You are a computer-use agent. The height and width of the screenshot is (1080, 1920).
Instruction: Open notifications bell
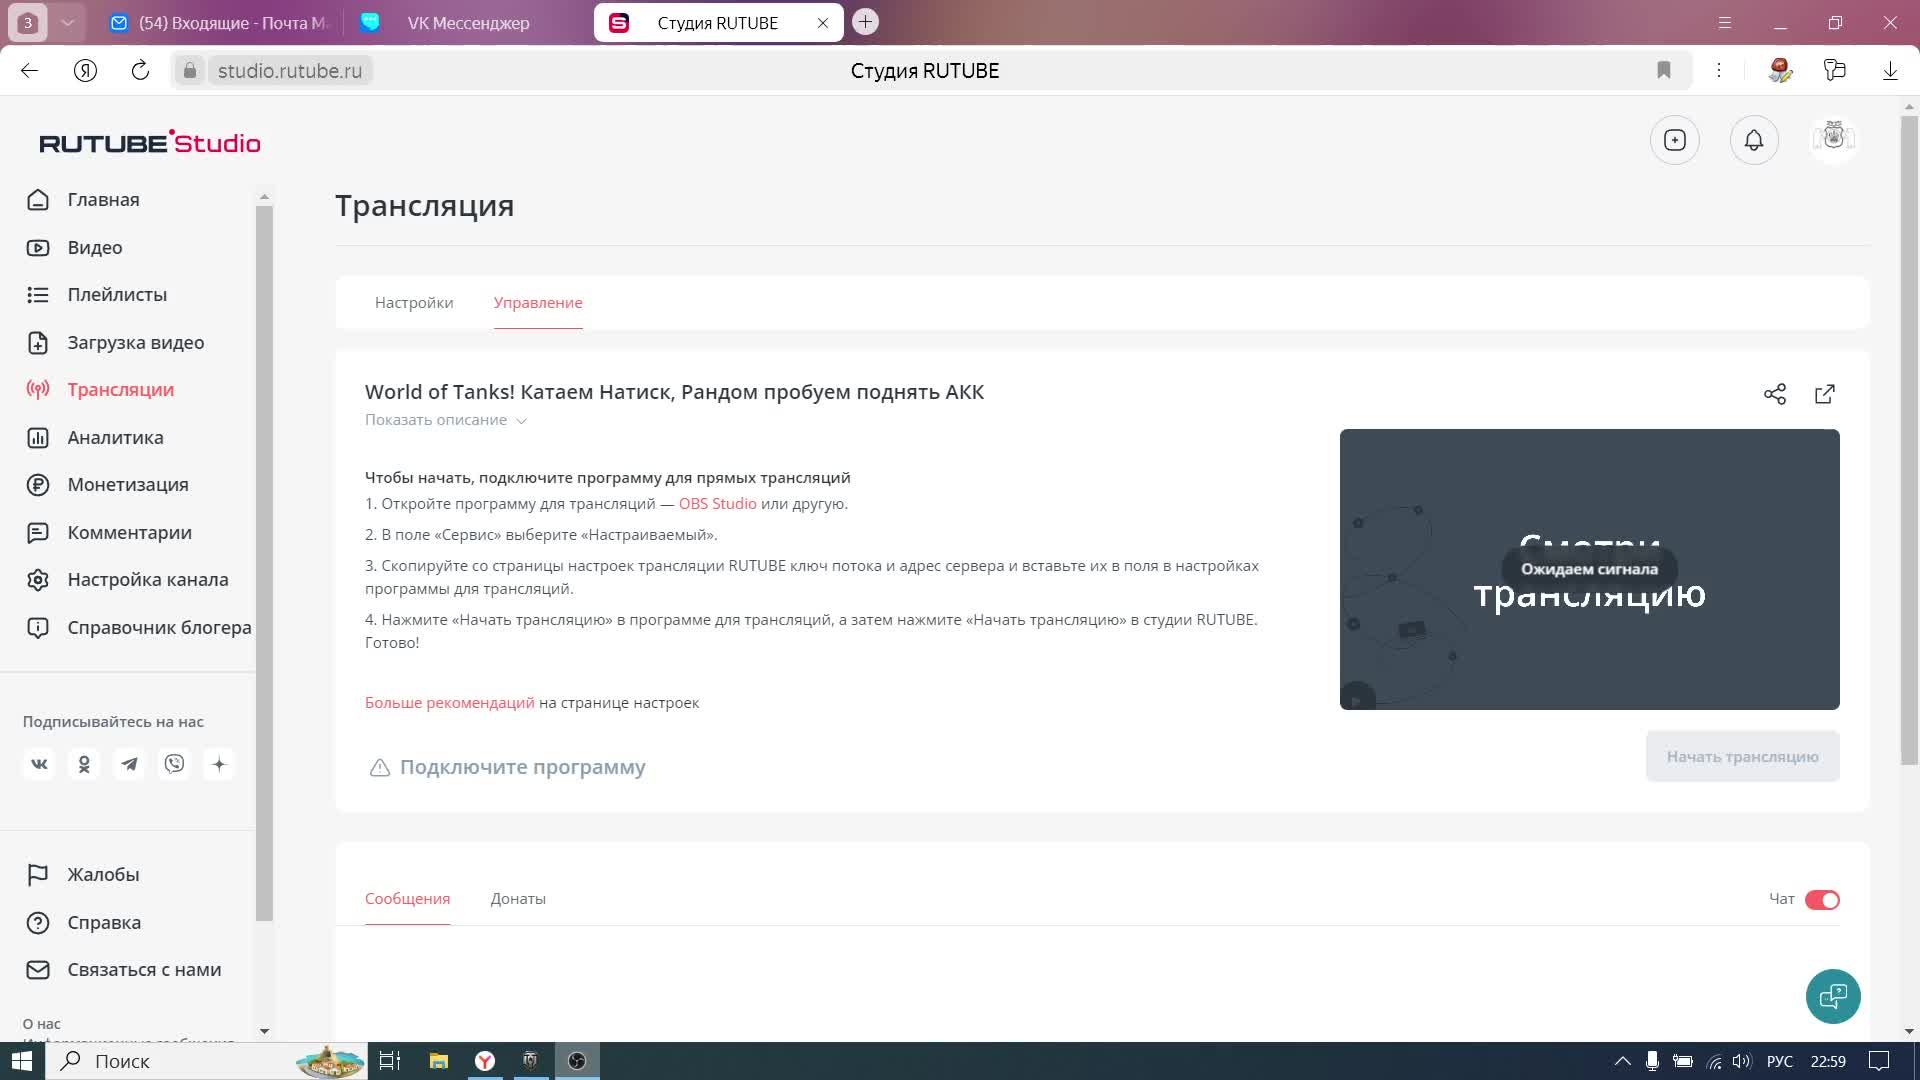[x=1754, y=140]
